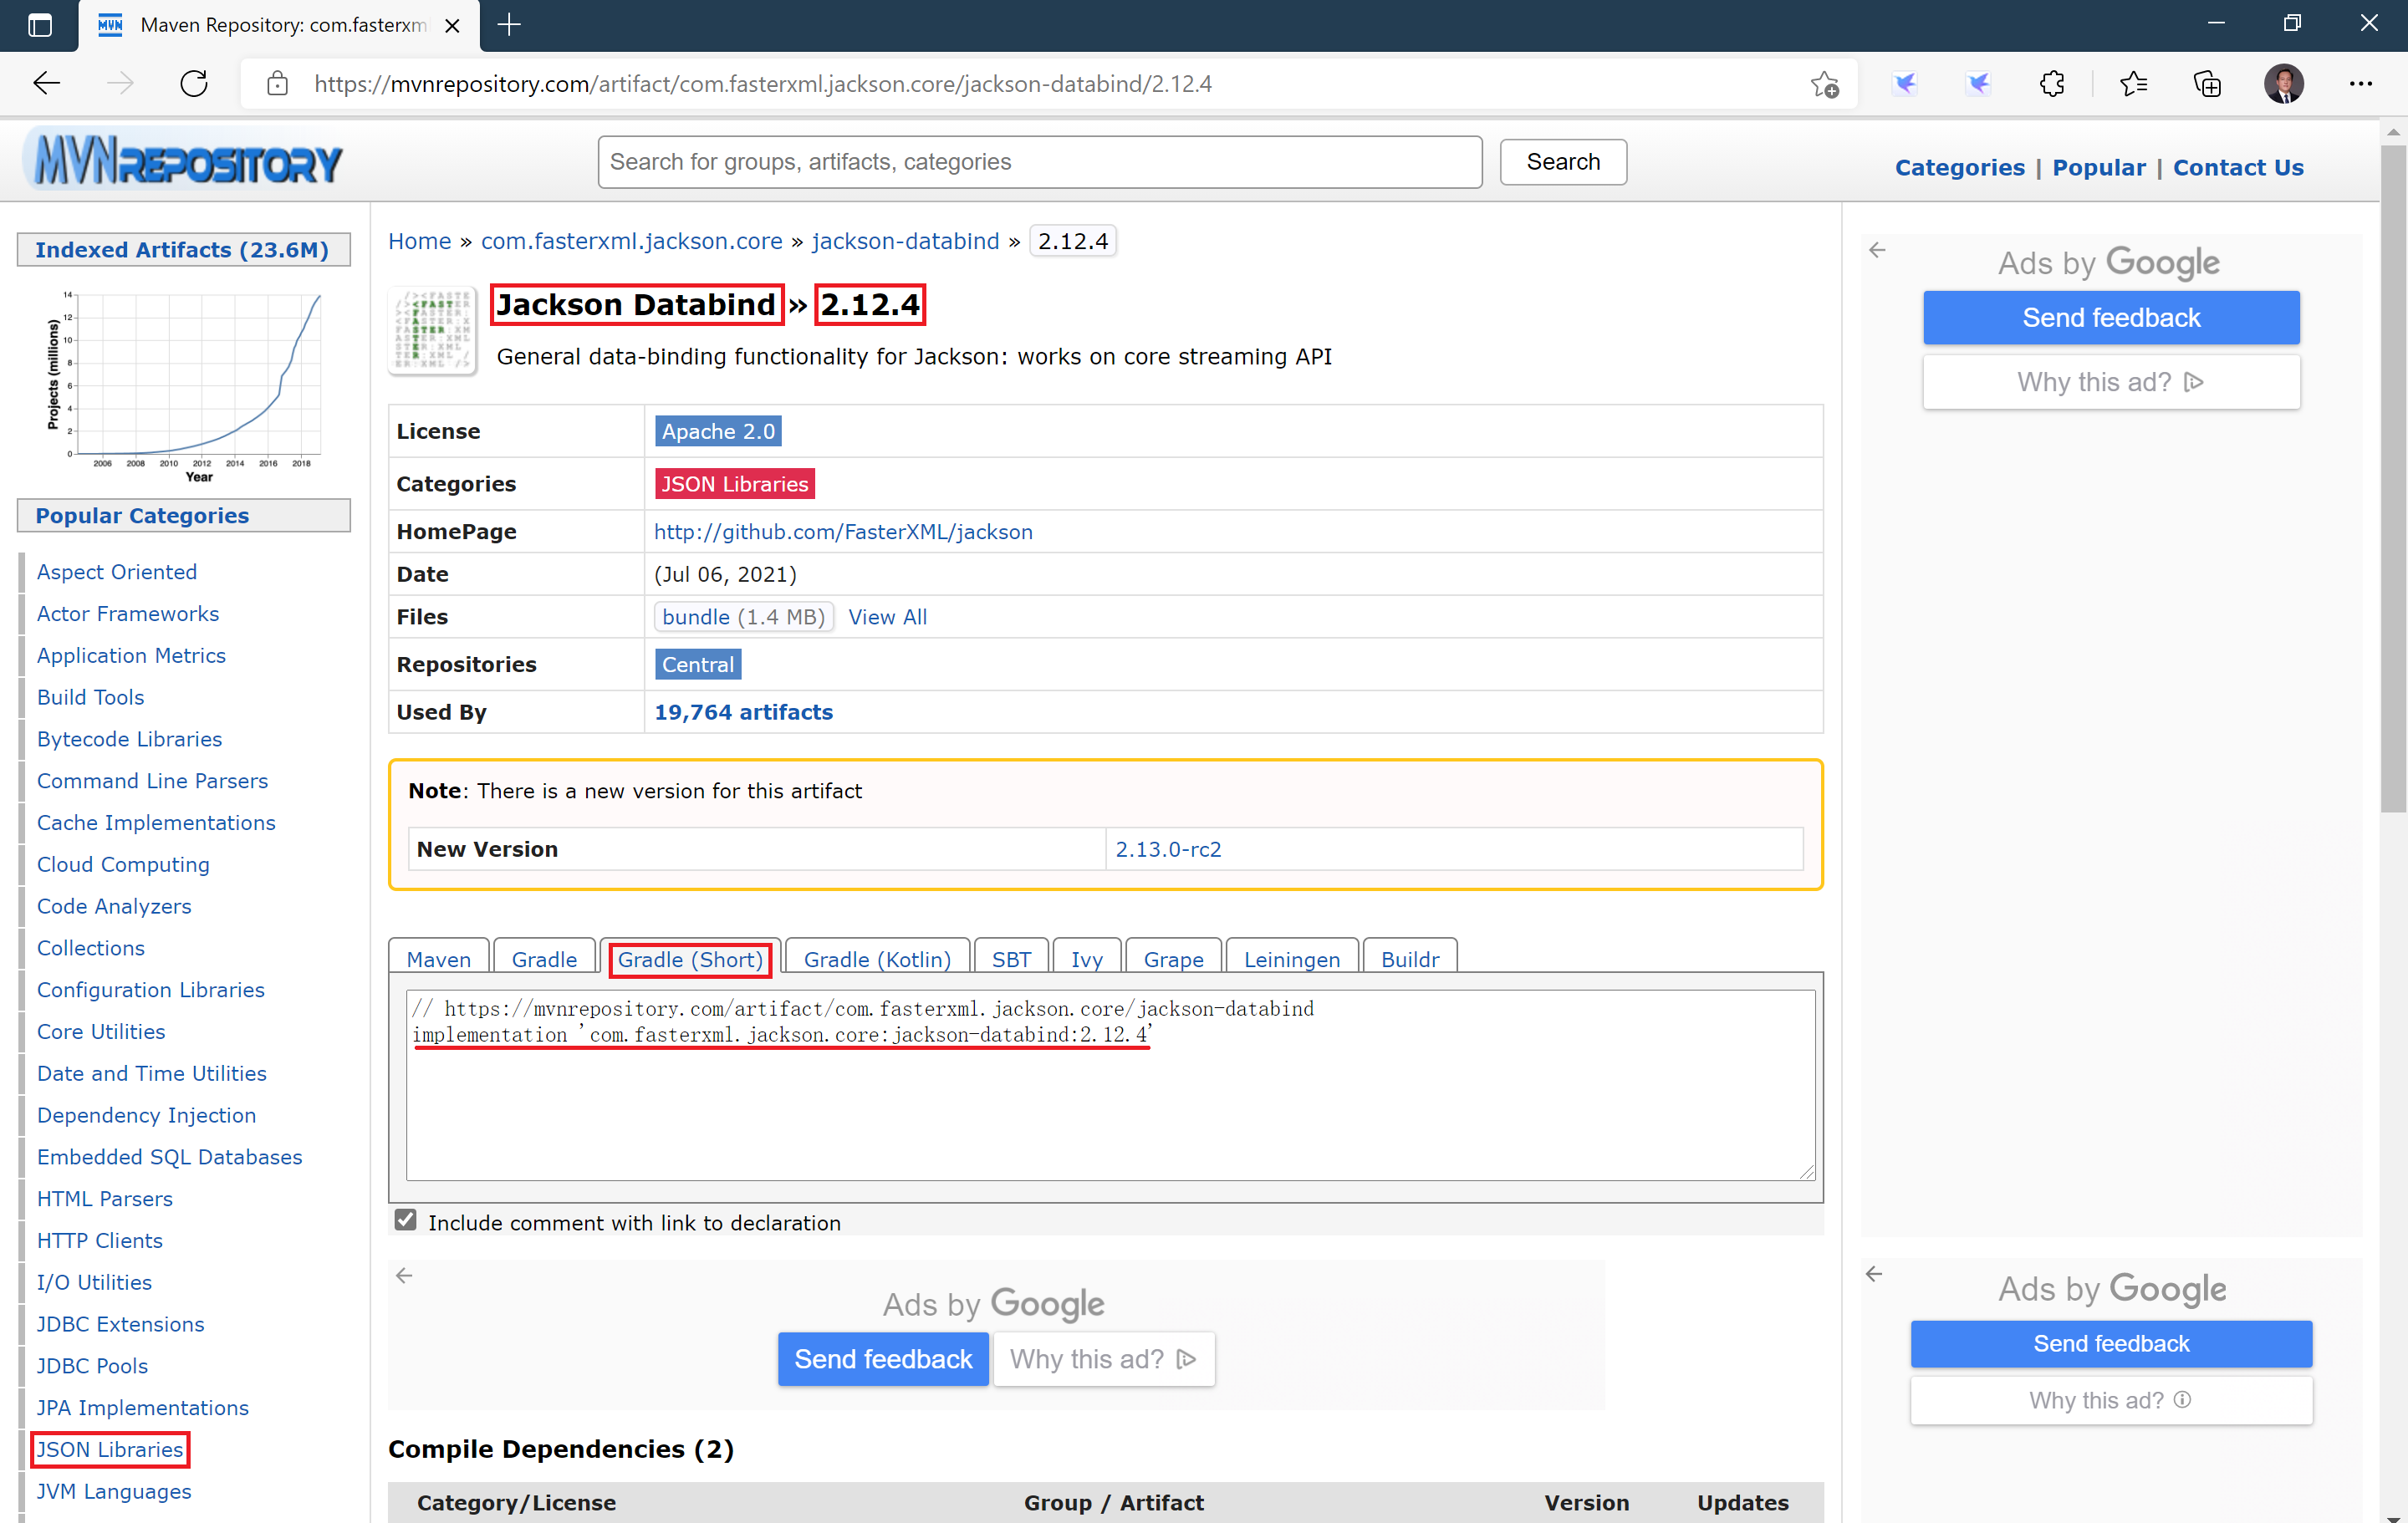2408x1523 pixels.
Task: Add this page to favorites
Action: tap(1825, 84)
